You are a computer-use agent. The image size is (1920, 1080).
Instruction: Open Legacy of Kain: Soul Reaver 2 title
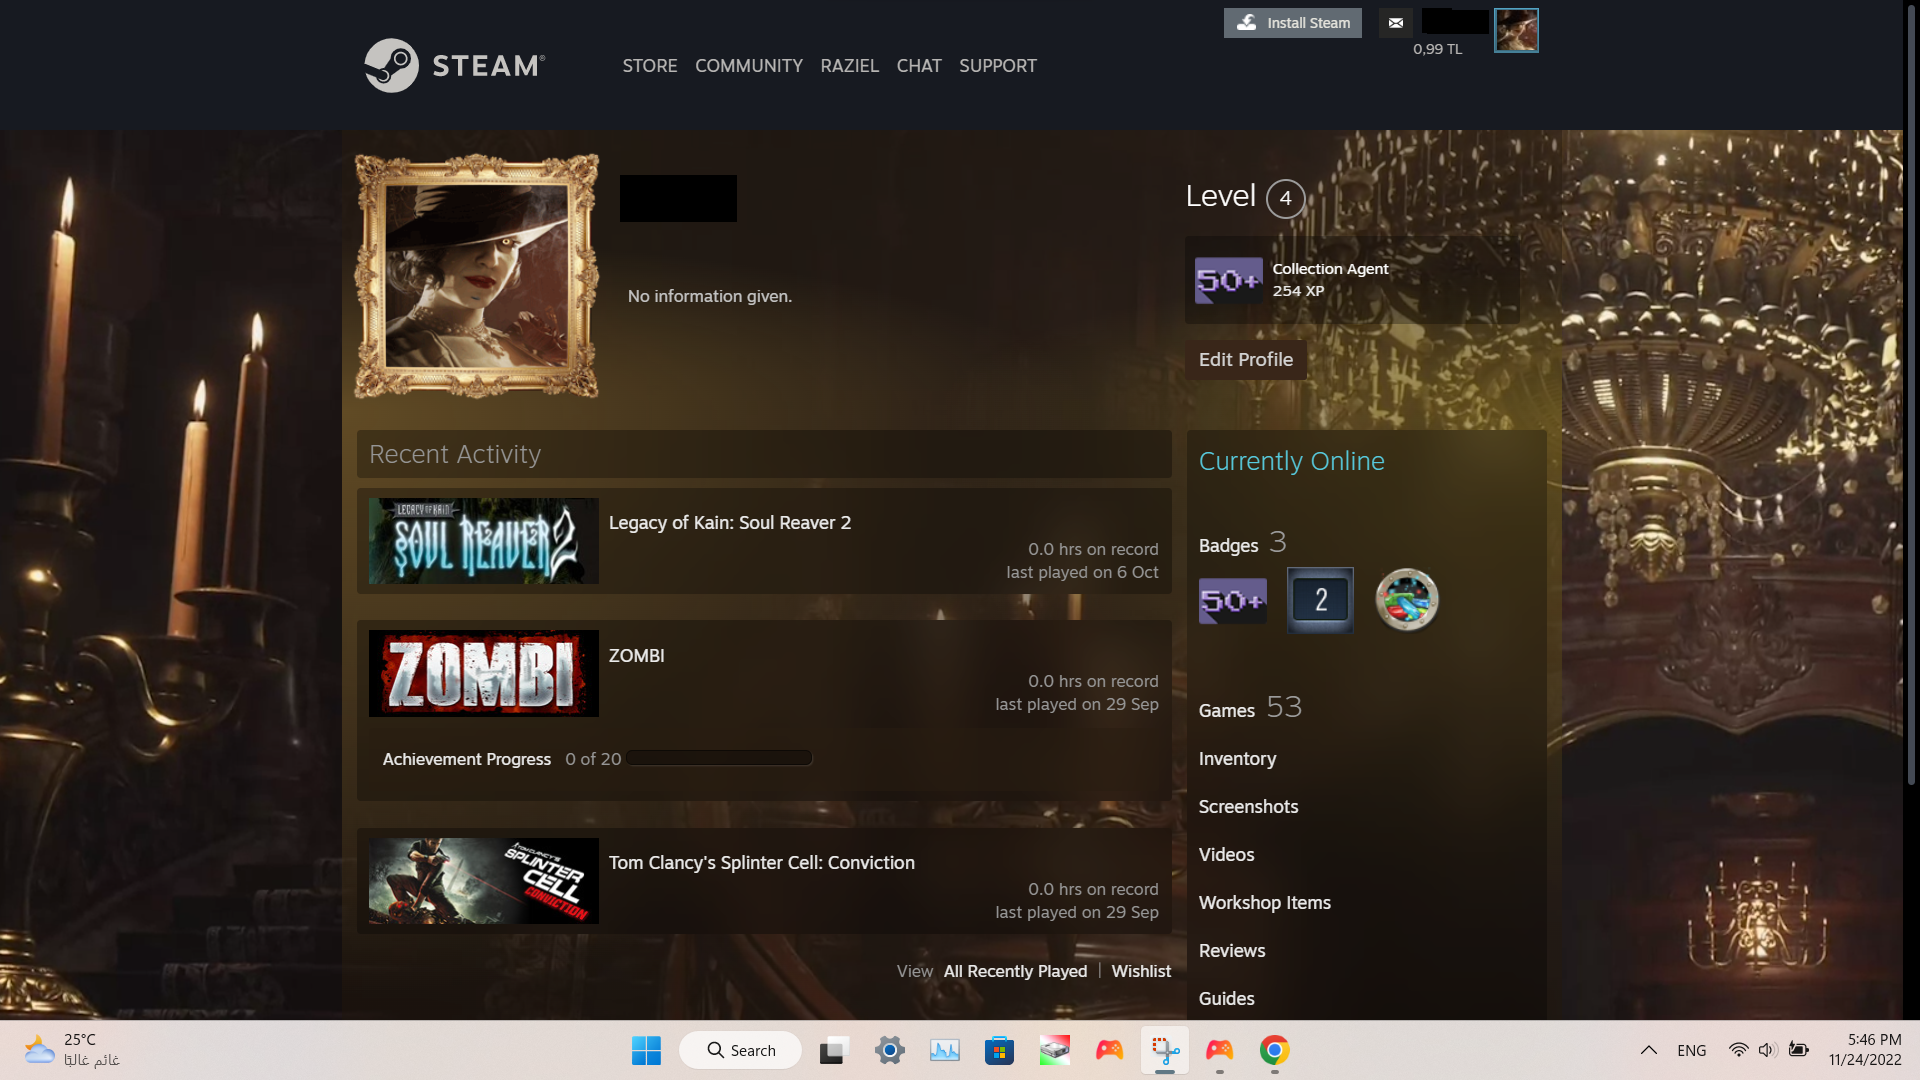(x=730, y=523)
